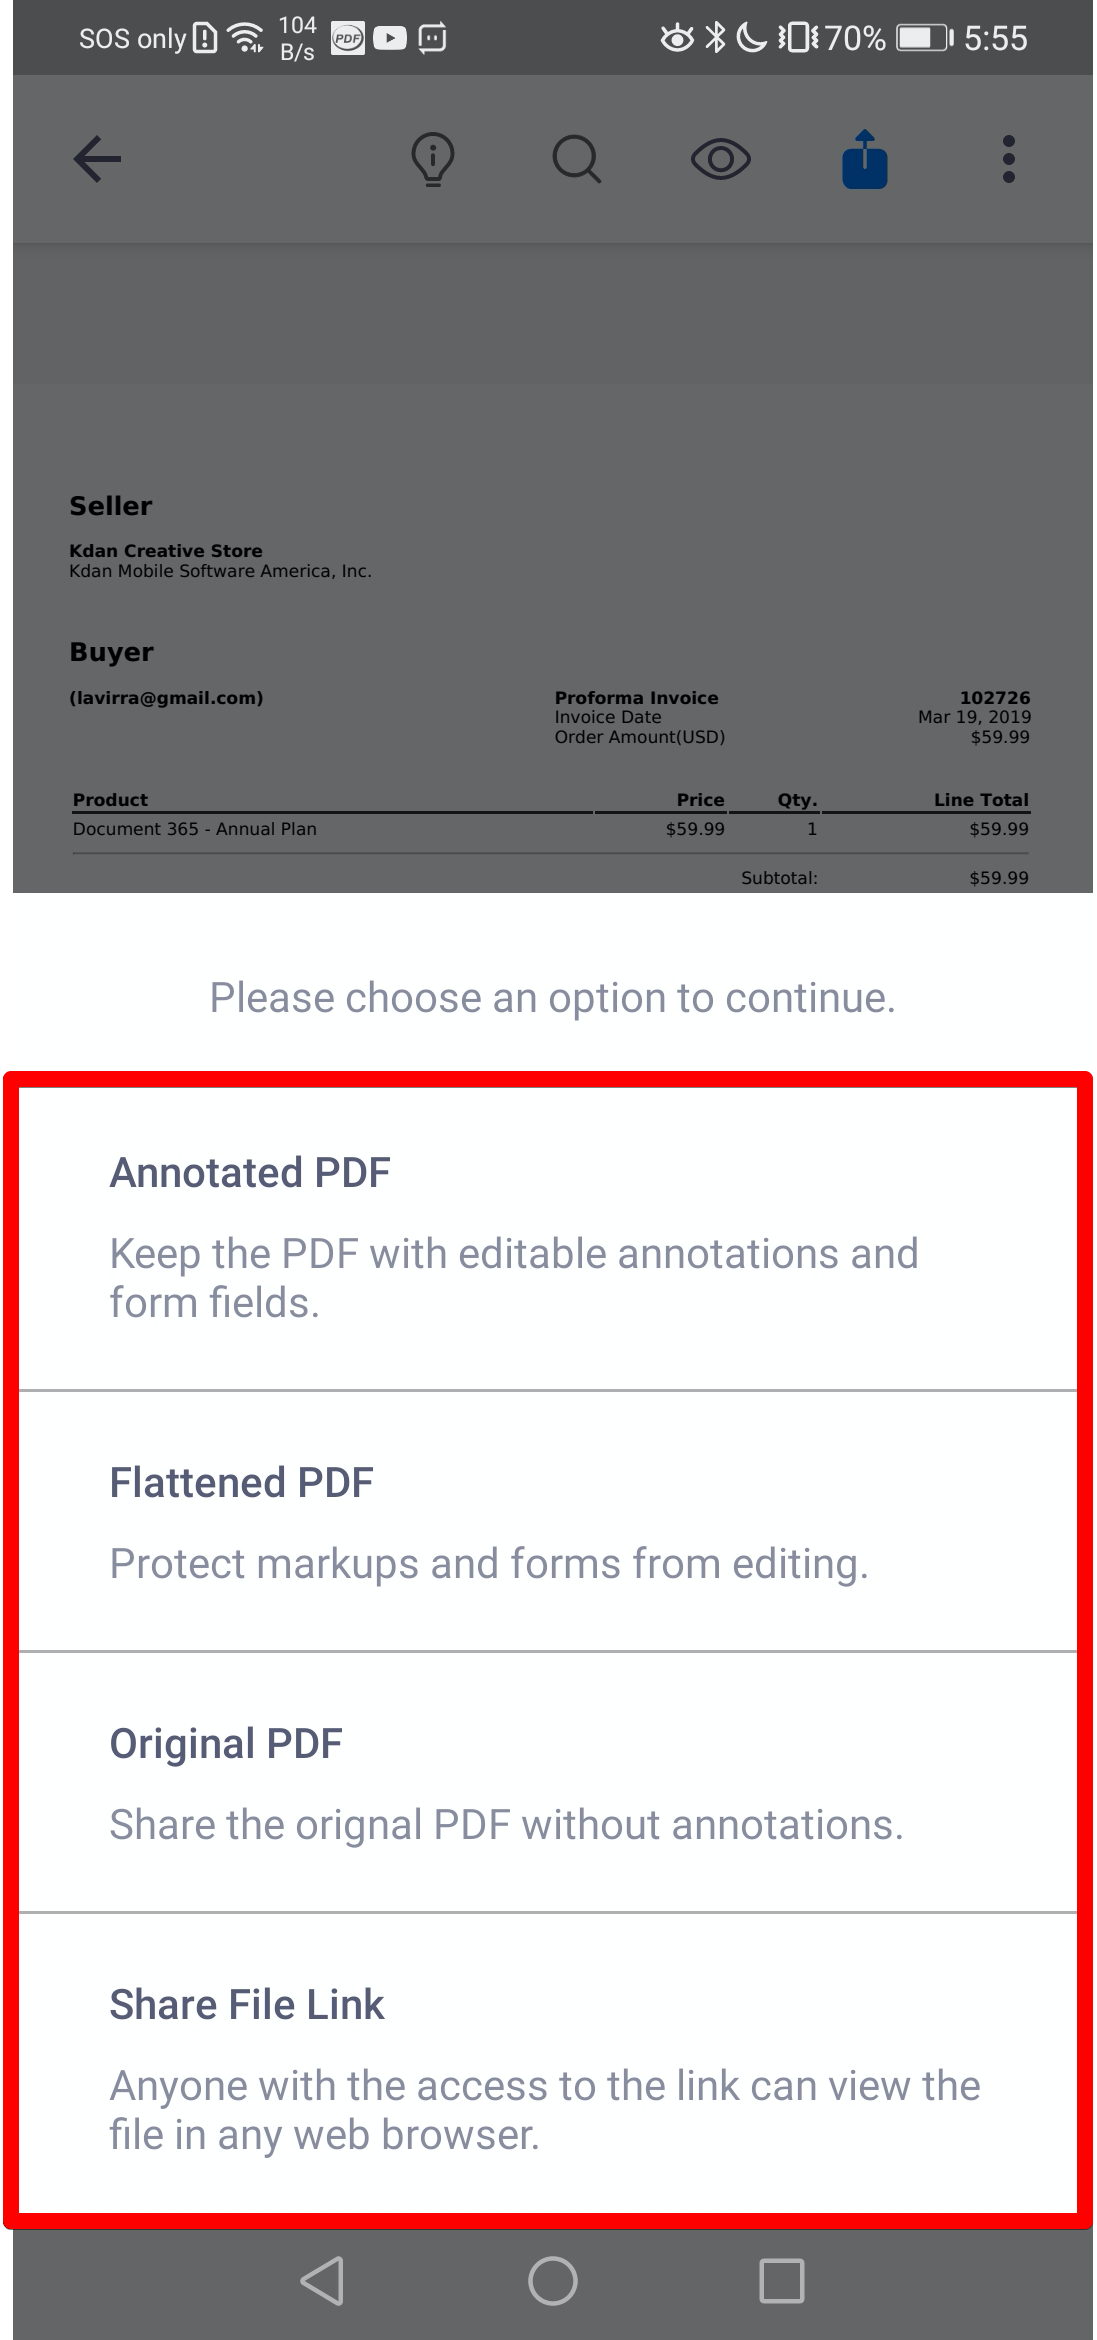This screenshot has width=1097, height=2340.
Task: Open the three-dot overflow menu
Action: point(1009,159)
